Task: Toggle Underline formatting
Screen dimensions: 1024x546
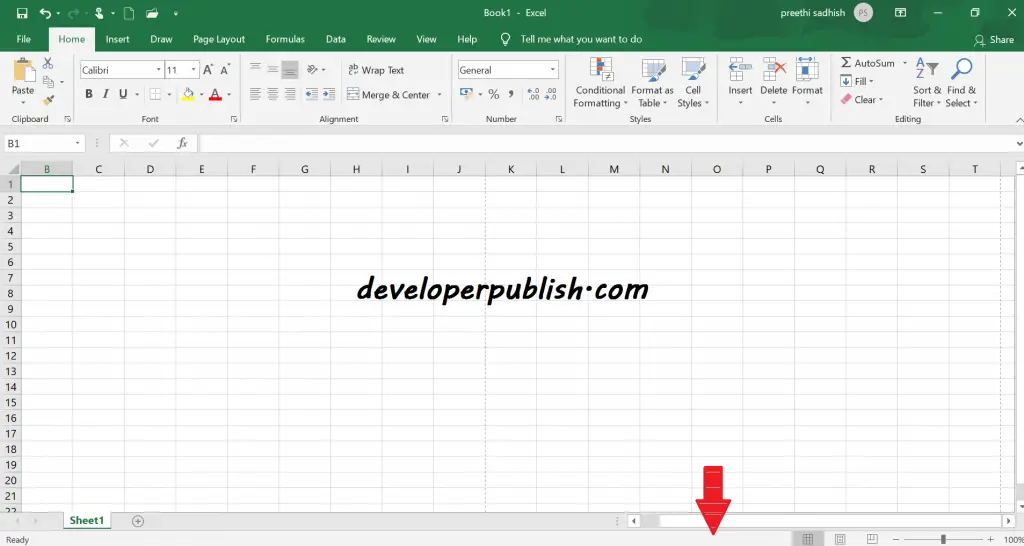Action: click(x=123, y=94)
